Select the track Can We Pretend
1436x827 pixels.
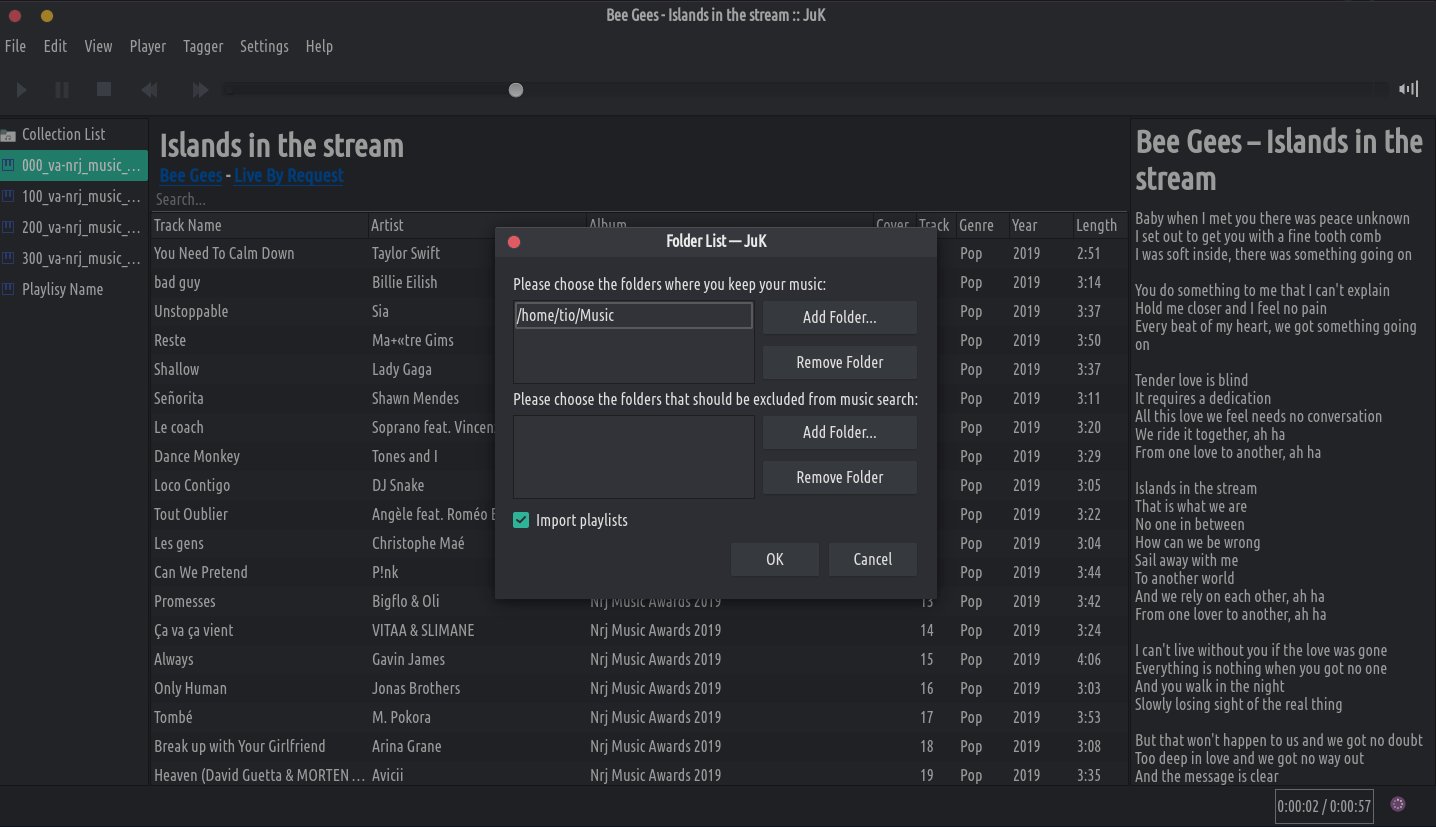(x=201, y=572)
